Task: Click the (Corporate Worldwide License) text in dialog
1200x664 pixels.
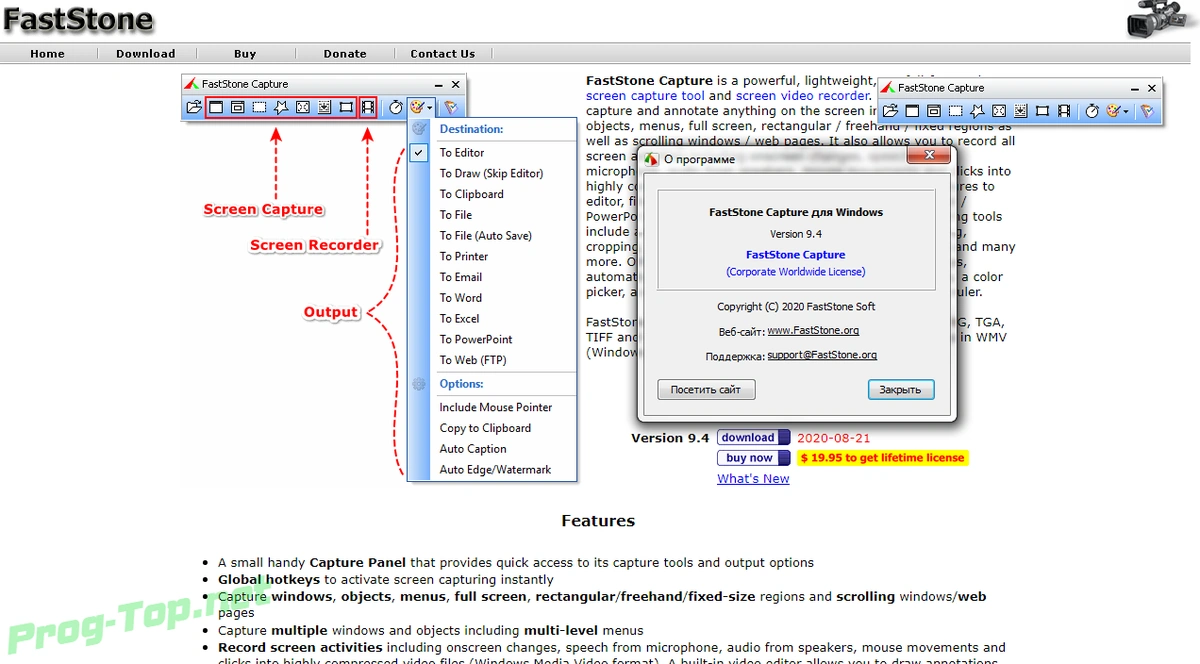Action: (796, 272)
